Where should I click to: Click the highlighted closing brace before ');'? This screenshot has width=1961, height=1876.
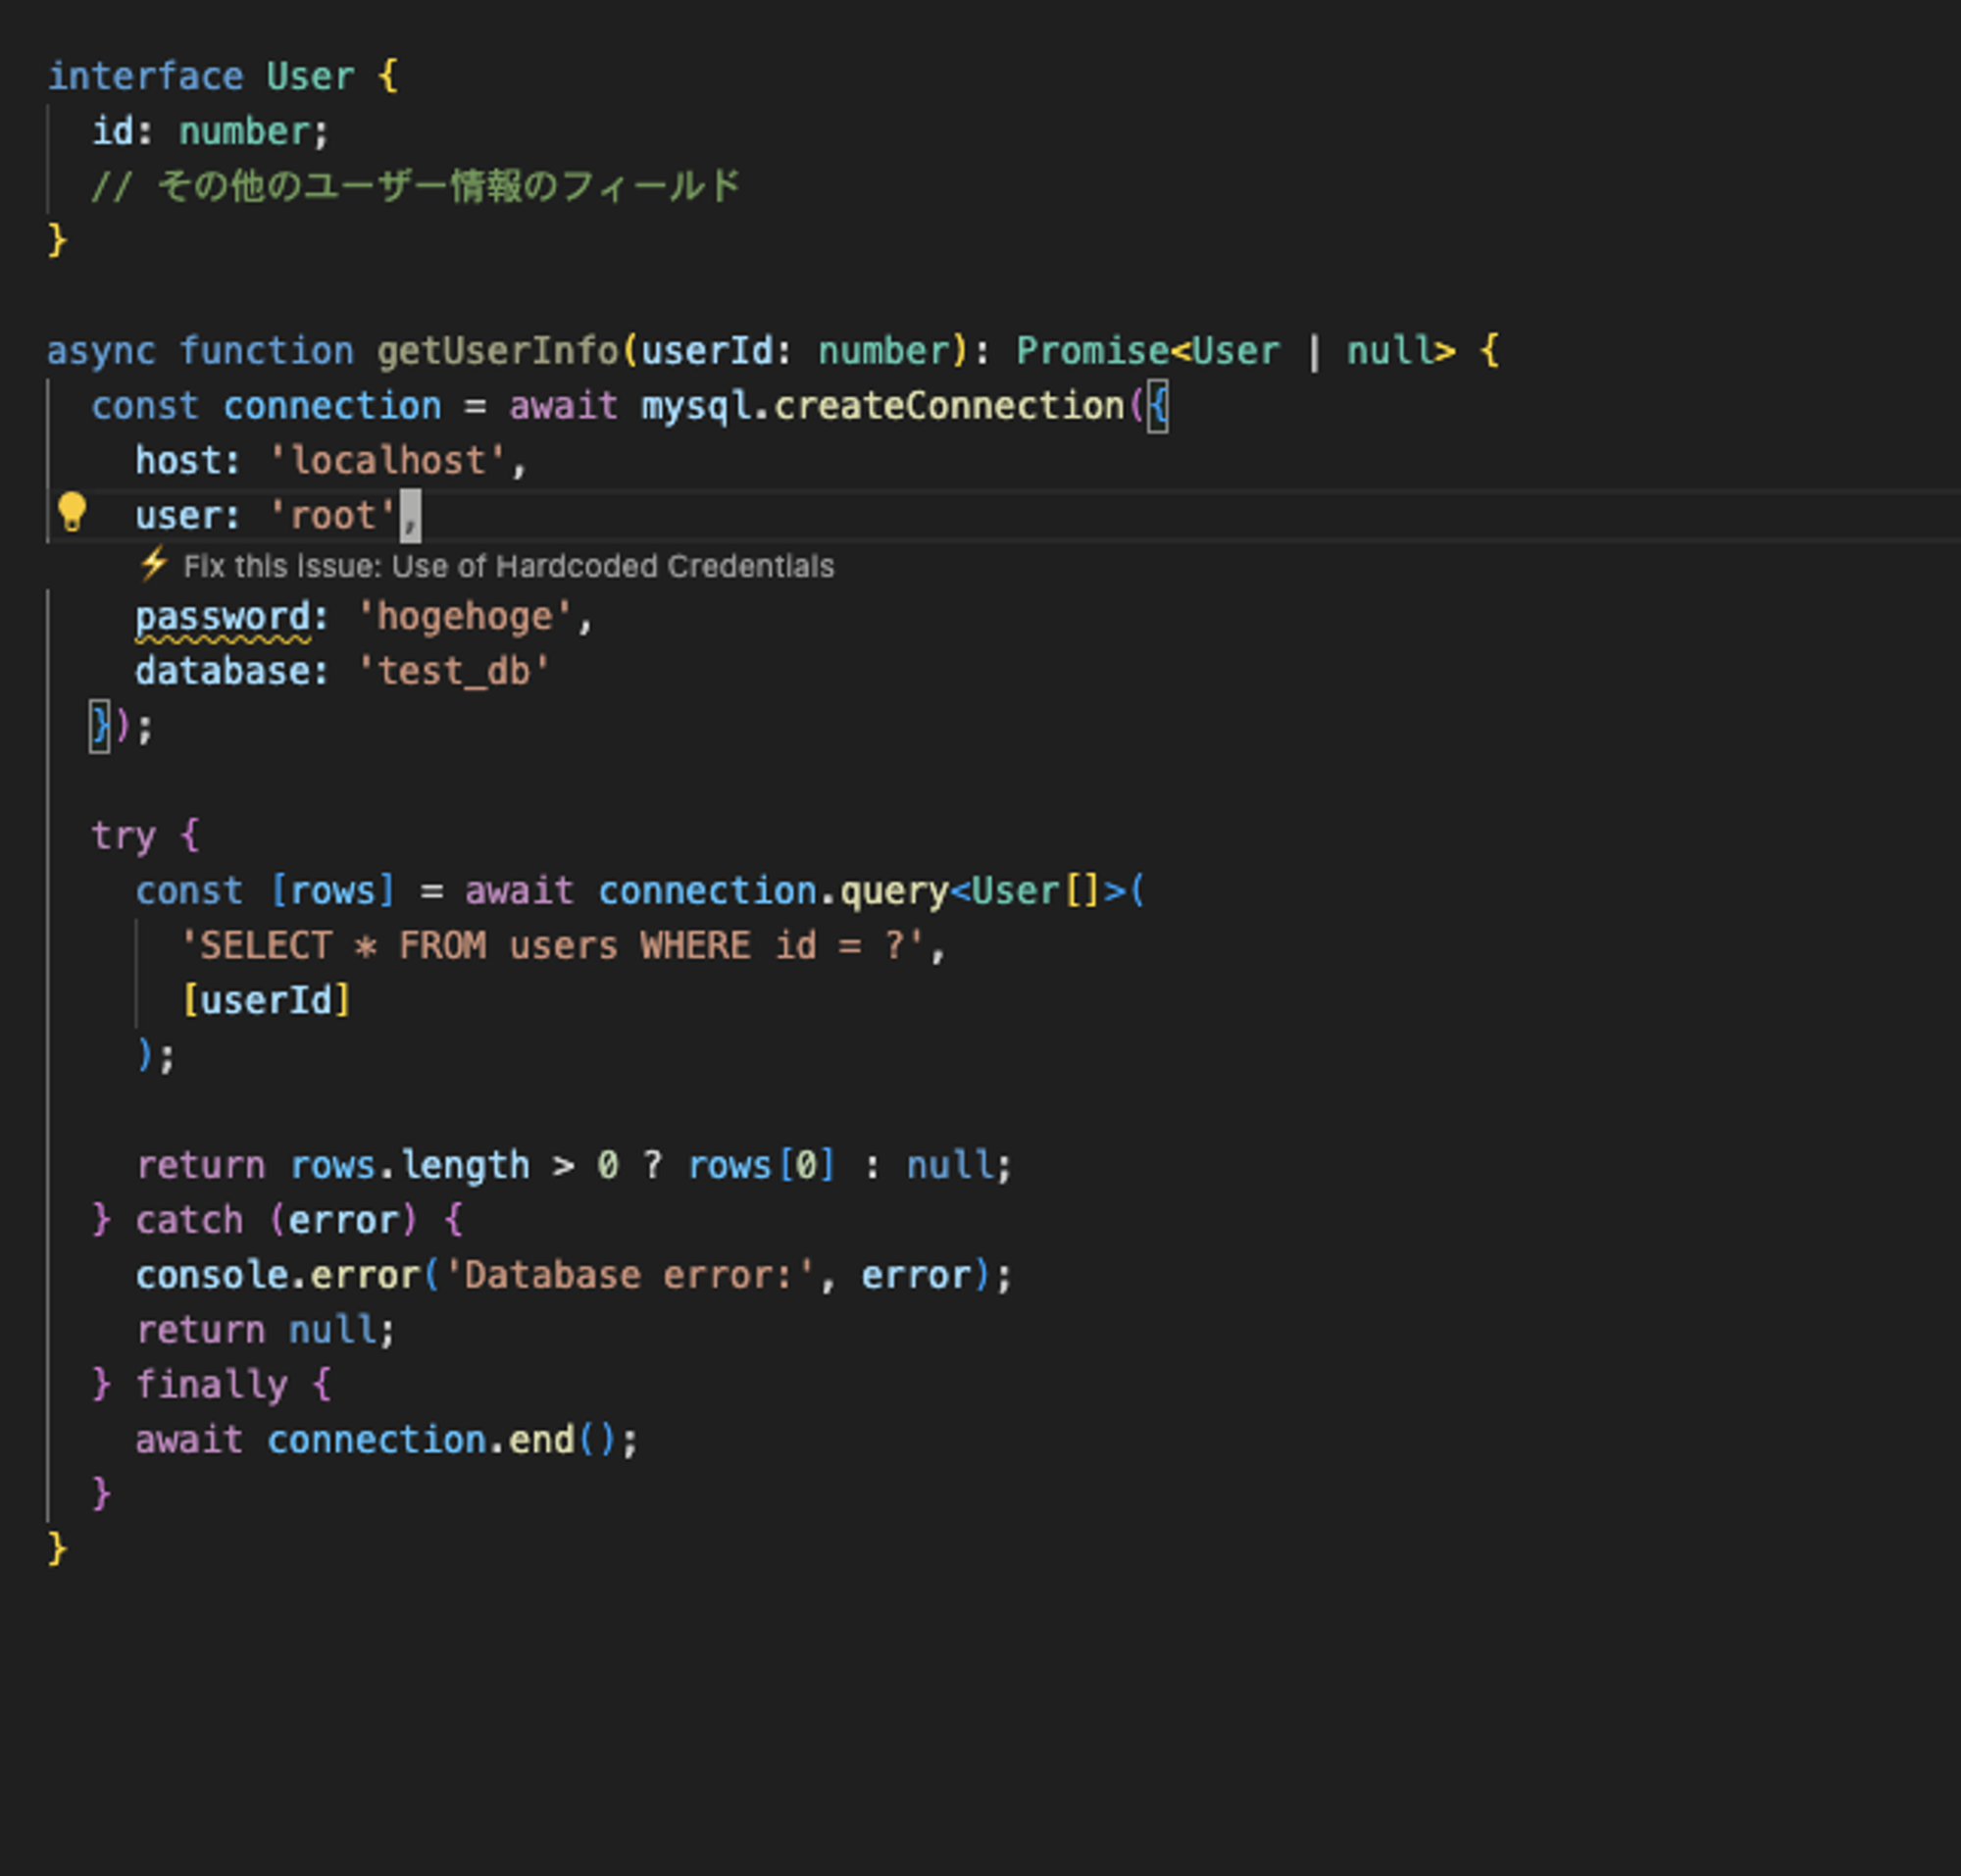pos(99,726)
